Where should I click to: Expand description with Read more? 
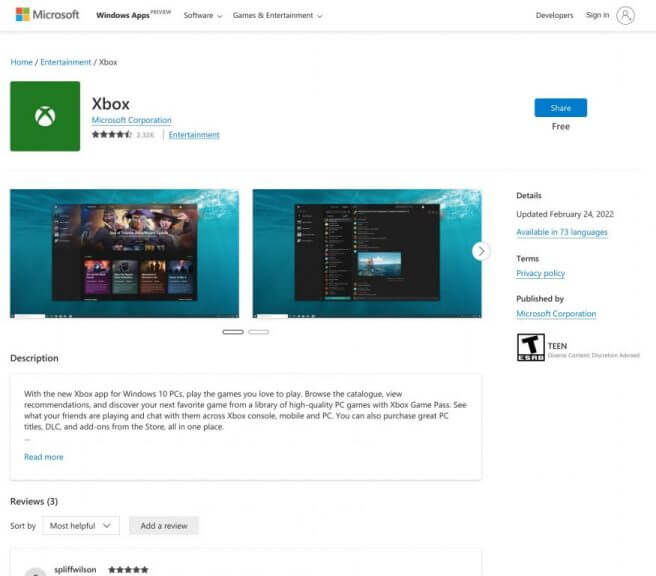(44, 457)
